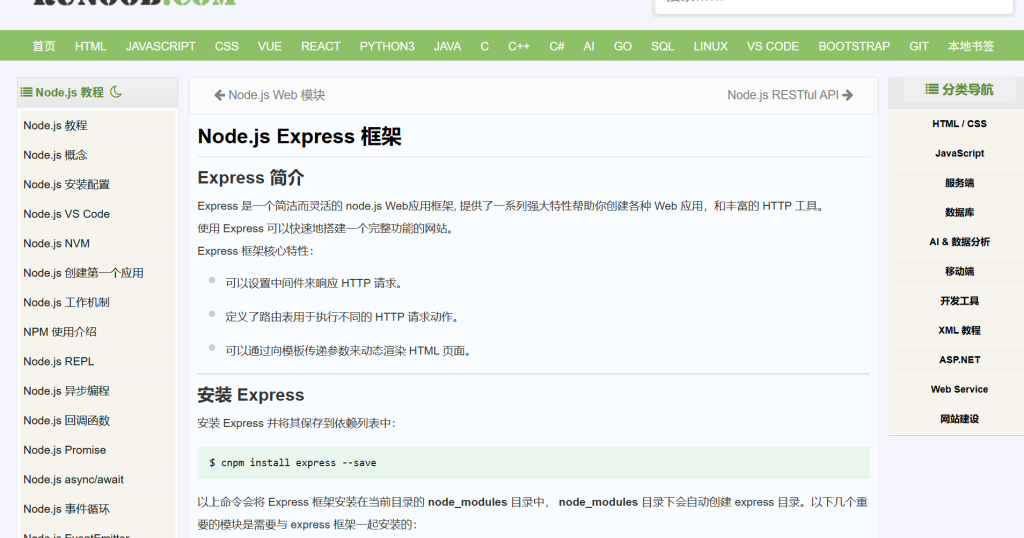Open the Node.js 安装配置 sidebar link
Screen dimensions: 1024x538
[x=67, y=184]
